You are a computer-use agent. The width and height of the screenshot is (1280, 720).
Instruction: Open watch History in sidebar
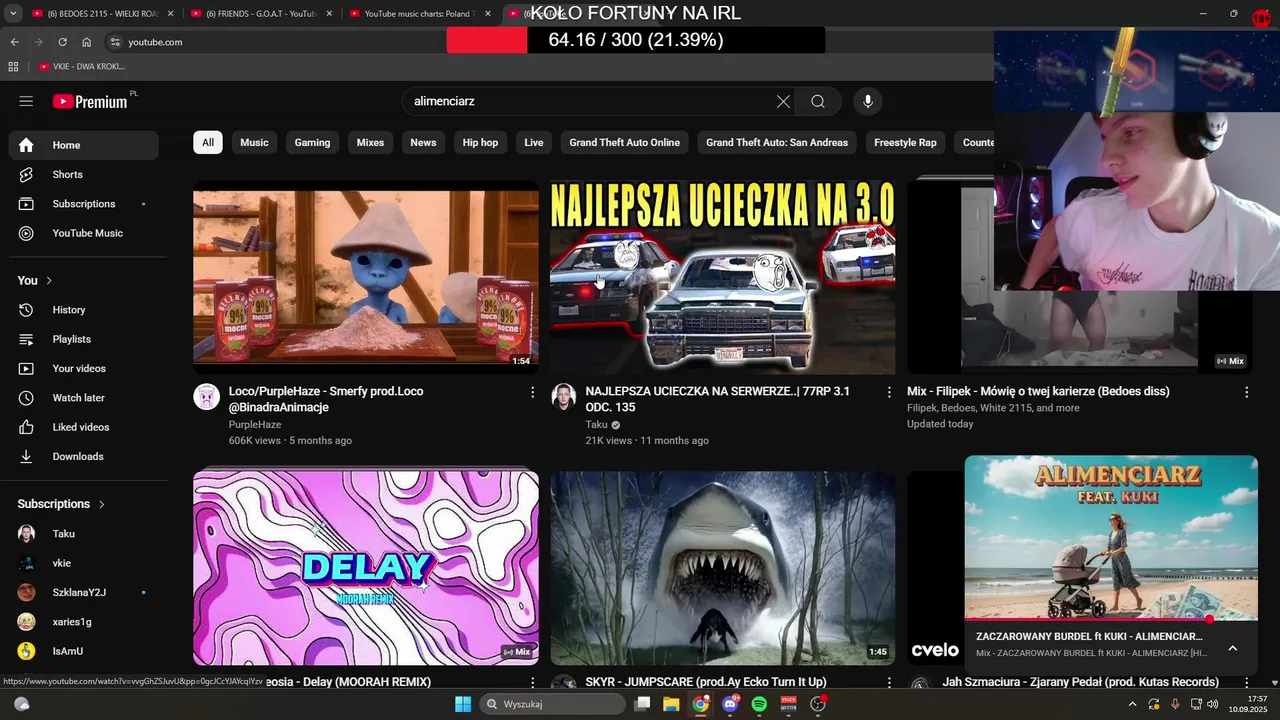coord(84,310)
